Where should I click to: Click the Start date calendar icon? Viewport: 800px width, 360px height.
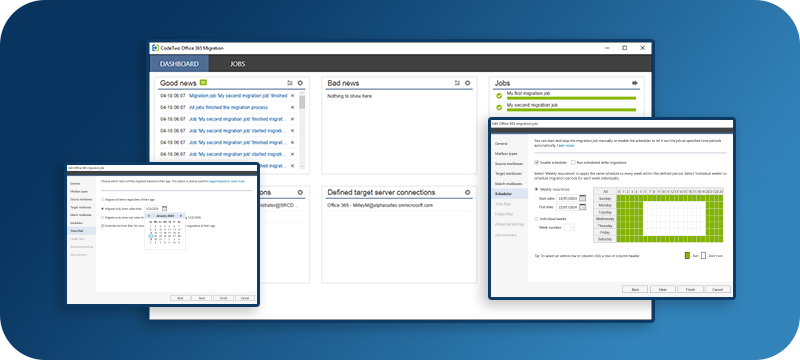[583, 198]
